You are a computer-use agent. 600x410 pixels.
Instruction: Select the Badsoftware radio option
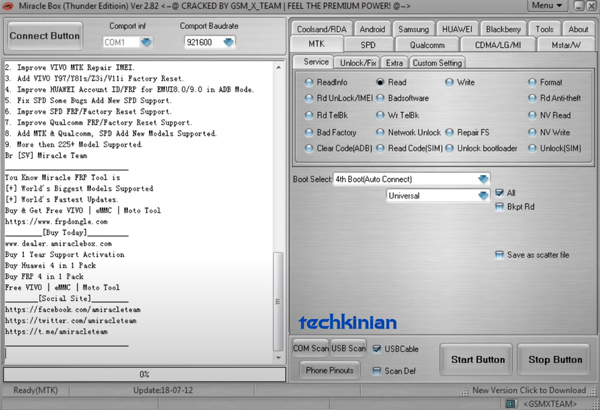point(380,98)
